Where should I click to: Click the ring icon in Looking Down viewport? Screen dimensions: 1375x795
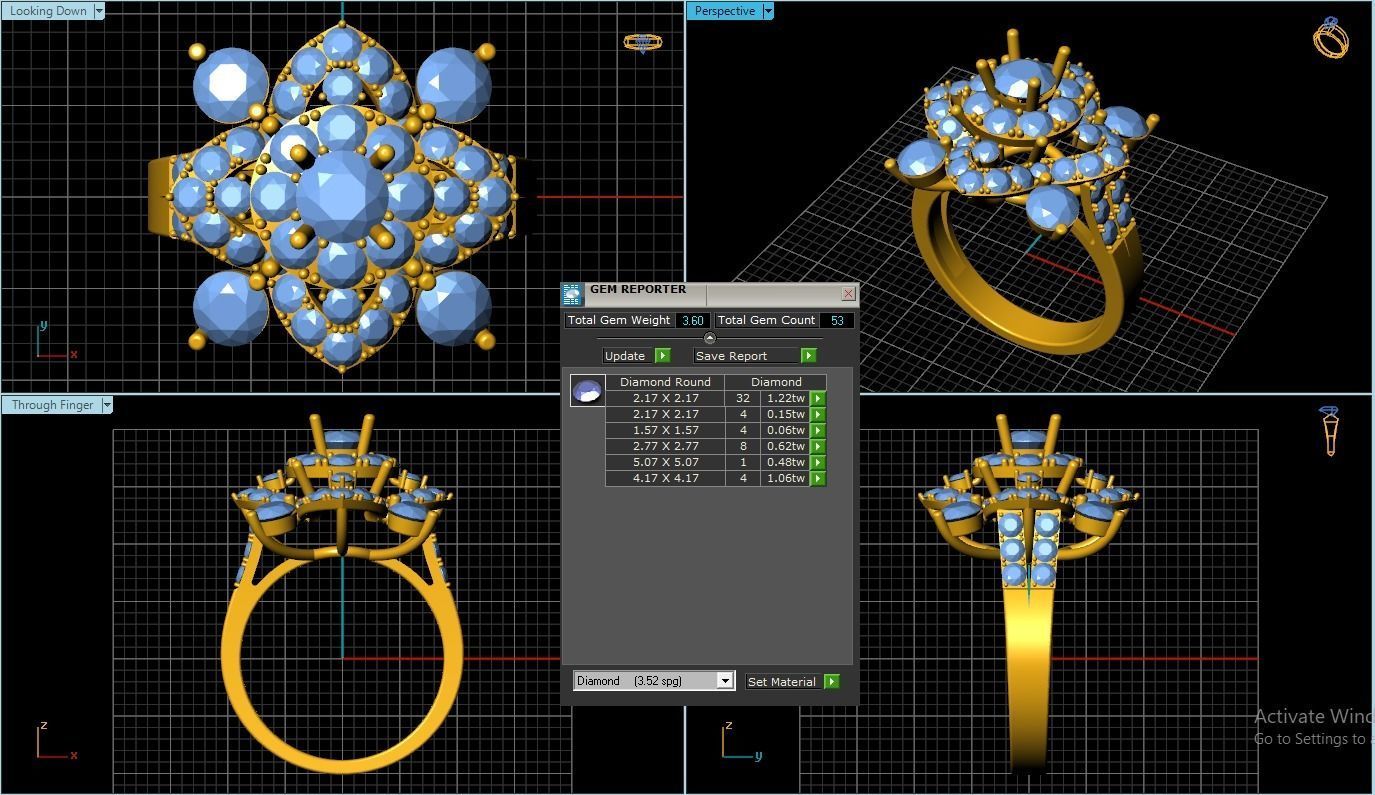pyautogui.click(x=642, y=42)
